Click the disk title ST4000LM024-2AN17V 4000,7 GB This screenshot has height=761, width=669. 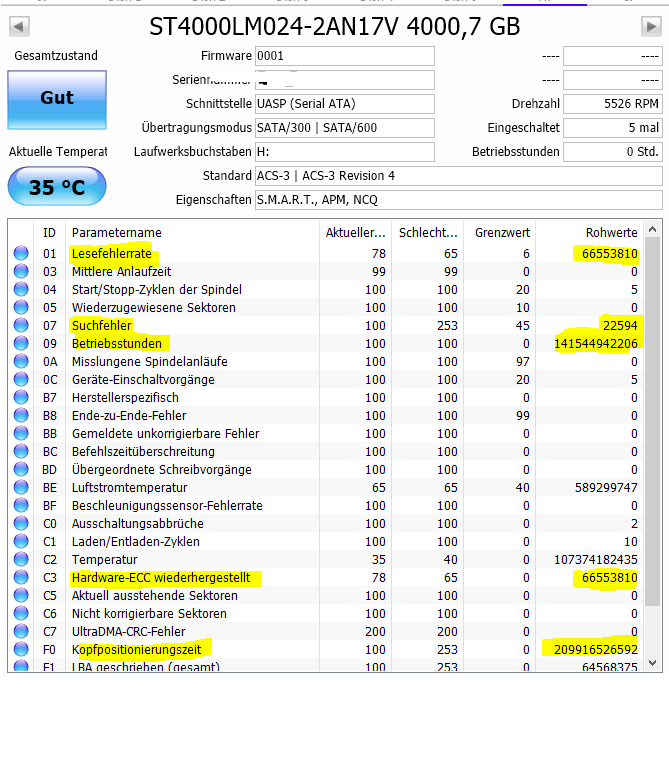tap(334, 27)
